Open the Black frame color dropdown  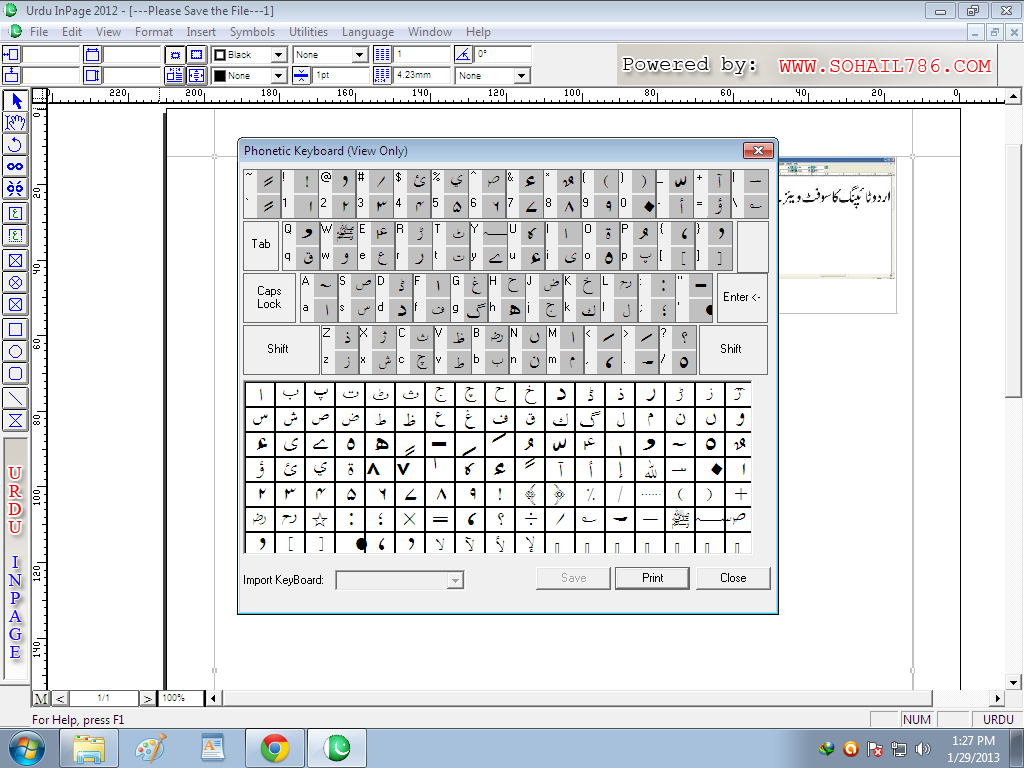coord(279,55)
